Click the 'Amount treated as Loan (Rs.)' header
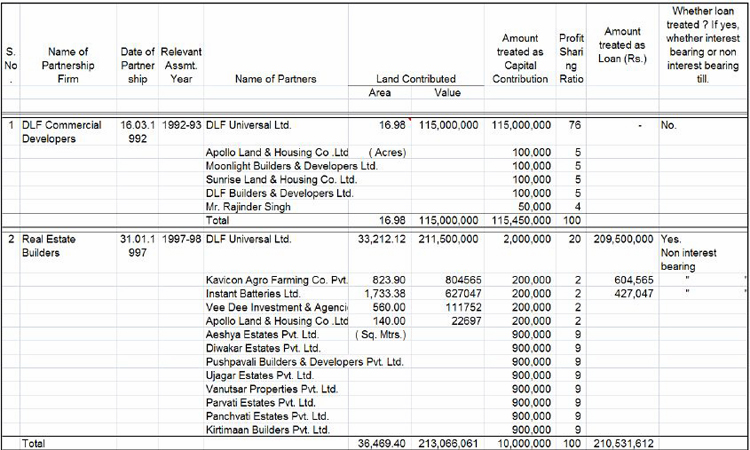Image resolution: width=750 pixels, height=450 pixels. [621, 45]
